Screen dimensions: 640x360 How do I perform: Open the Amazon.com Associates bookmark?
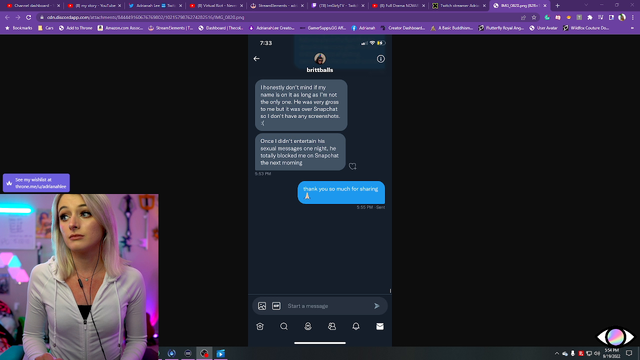120,28
